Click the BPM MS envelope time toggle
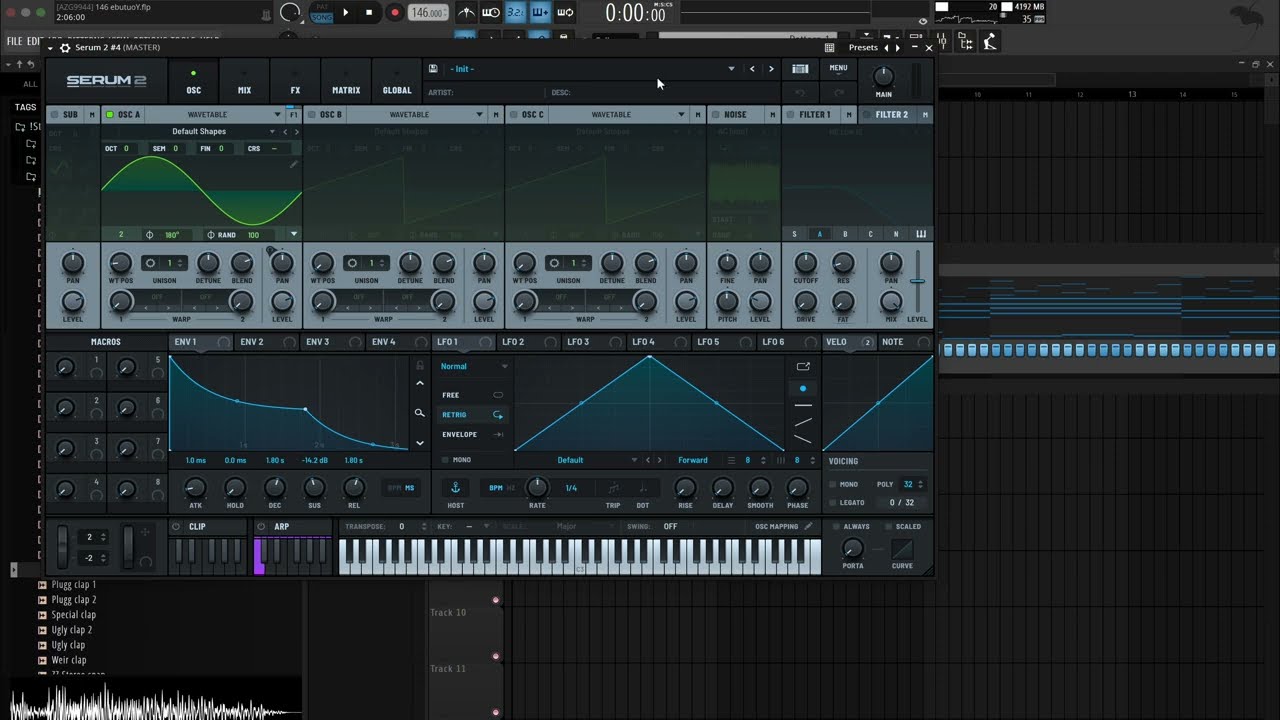This screenshot has height=720, width=1280. point(401,488)
